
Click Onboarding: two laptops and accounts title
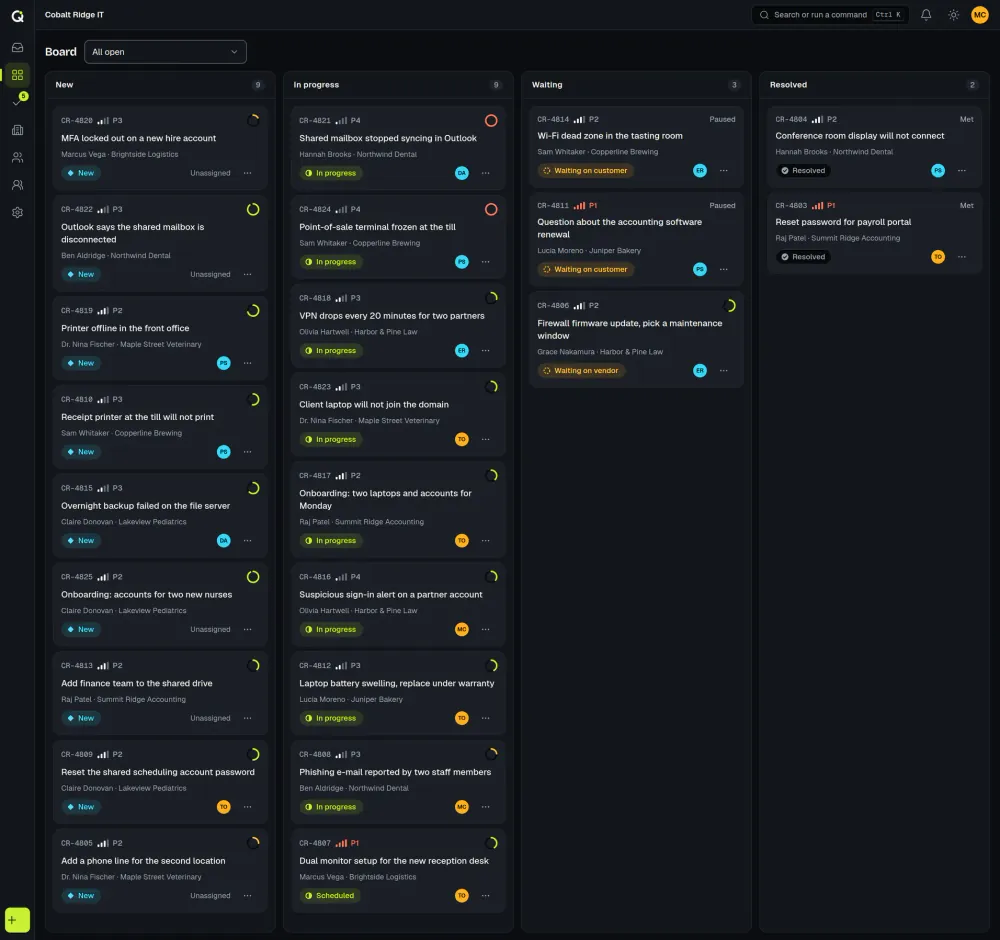(x=385, y=499)
